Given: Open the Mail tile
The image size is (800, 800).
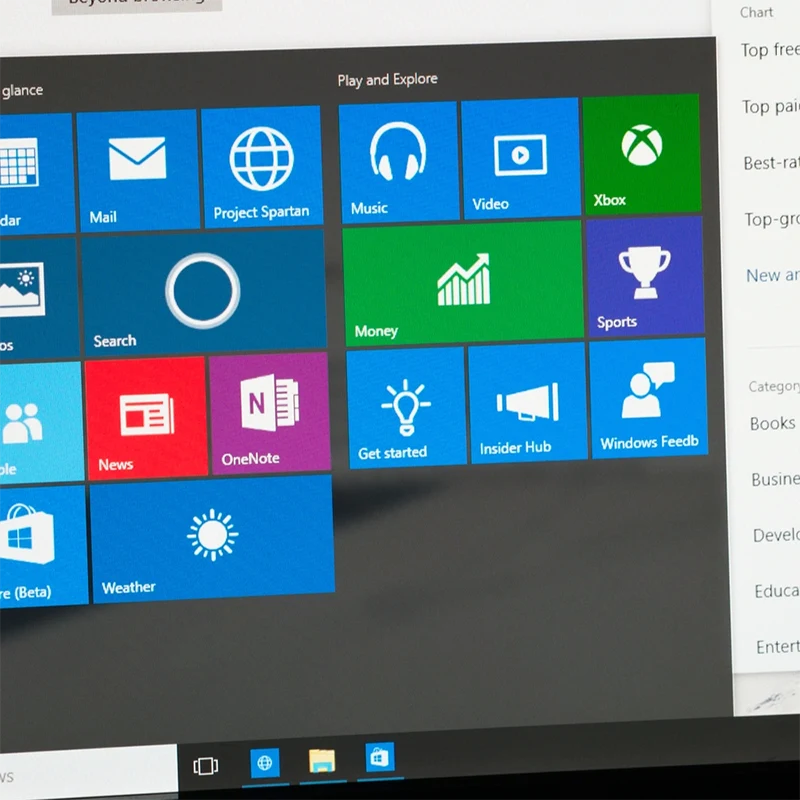Looking at the screenshot, I should 138,170.
